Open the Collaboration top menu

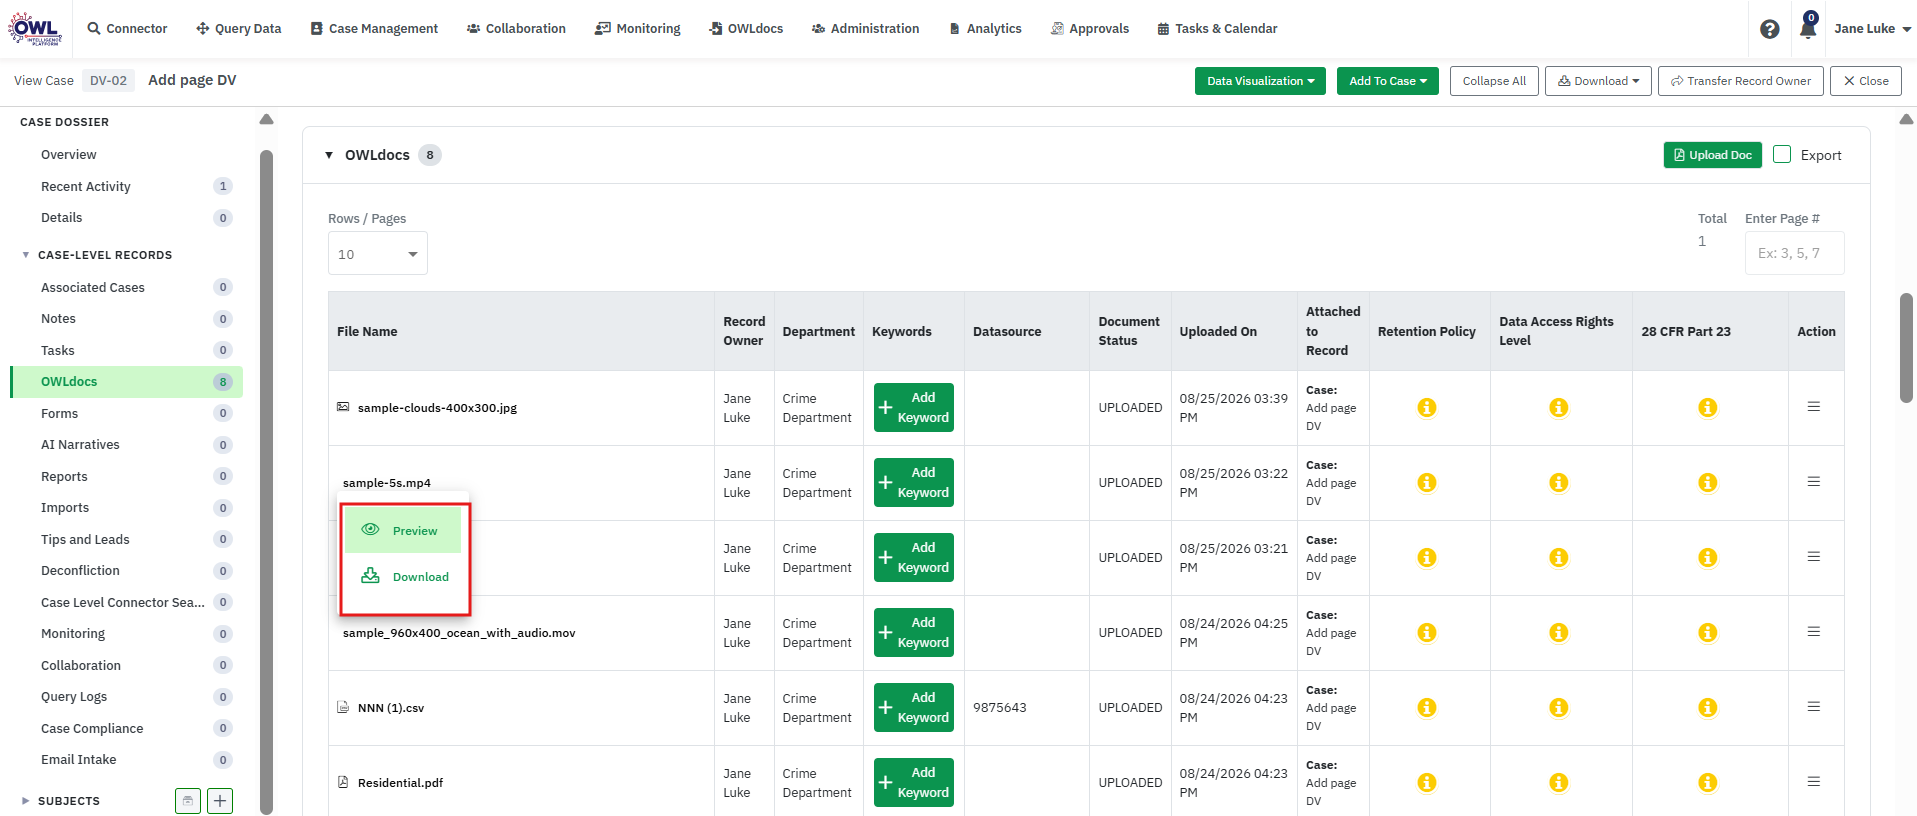coord(516,29)
